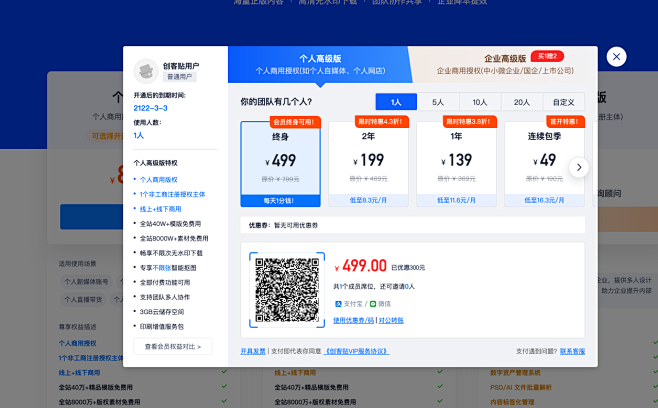This screenshot has width=658, height=408.
Task: Select 1人 team size
Action: [396, 102]
